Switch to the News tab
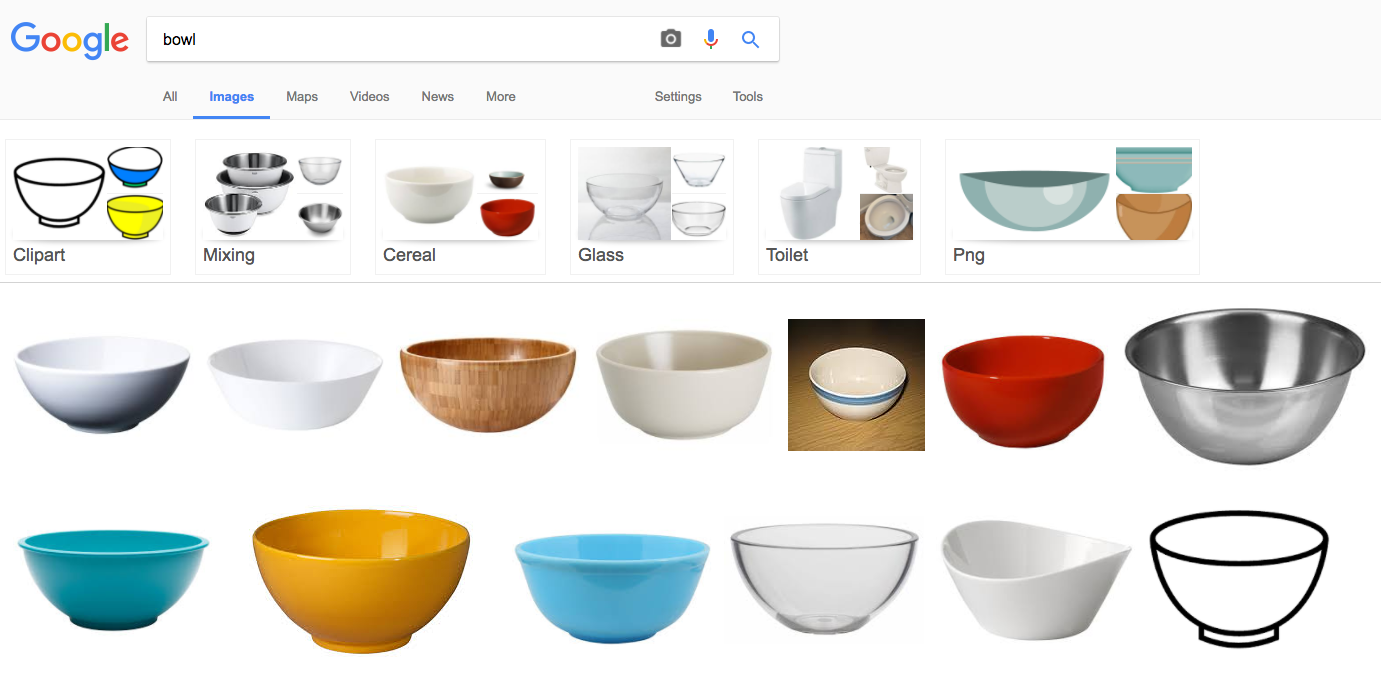Viewport: 1381px width, 679px height. tap(437, 96)
